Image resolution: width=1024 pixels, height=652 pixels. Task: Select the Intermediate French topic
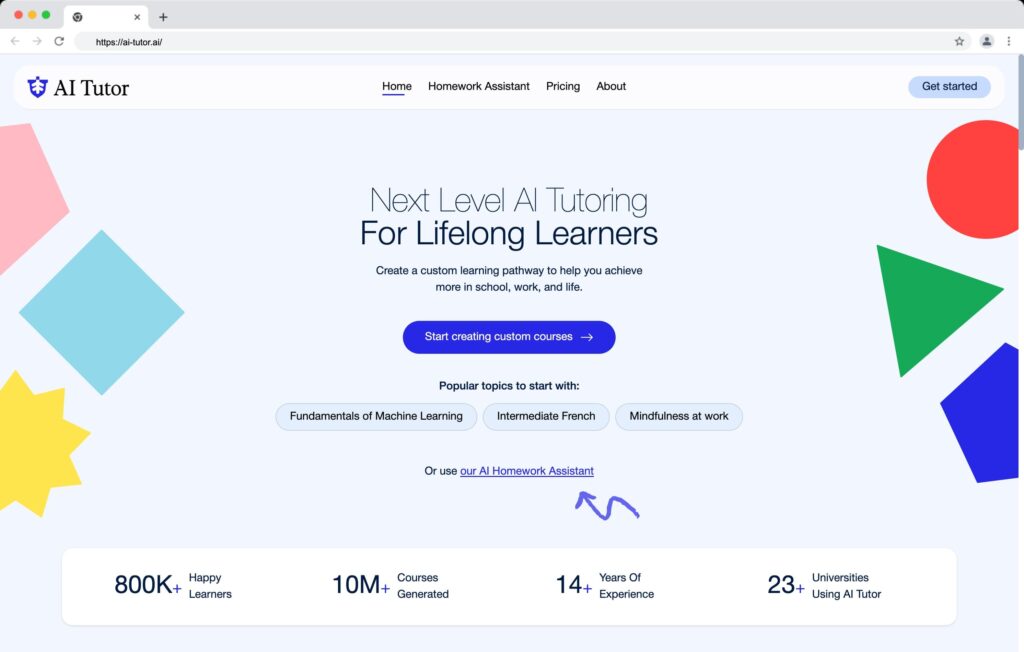pos(546,416)
